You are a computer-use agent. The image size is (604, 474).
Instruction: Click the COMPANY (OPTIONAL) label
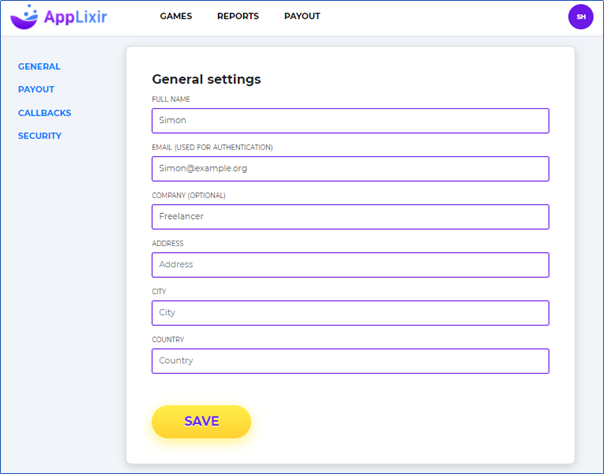point(189,196)
